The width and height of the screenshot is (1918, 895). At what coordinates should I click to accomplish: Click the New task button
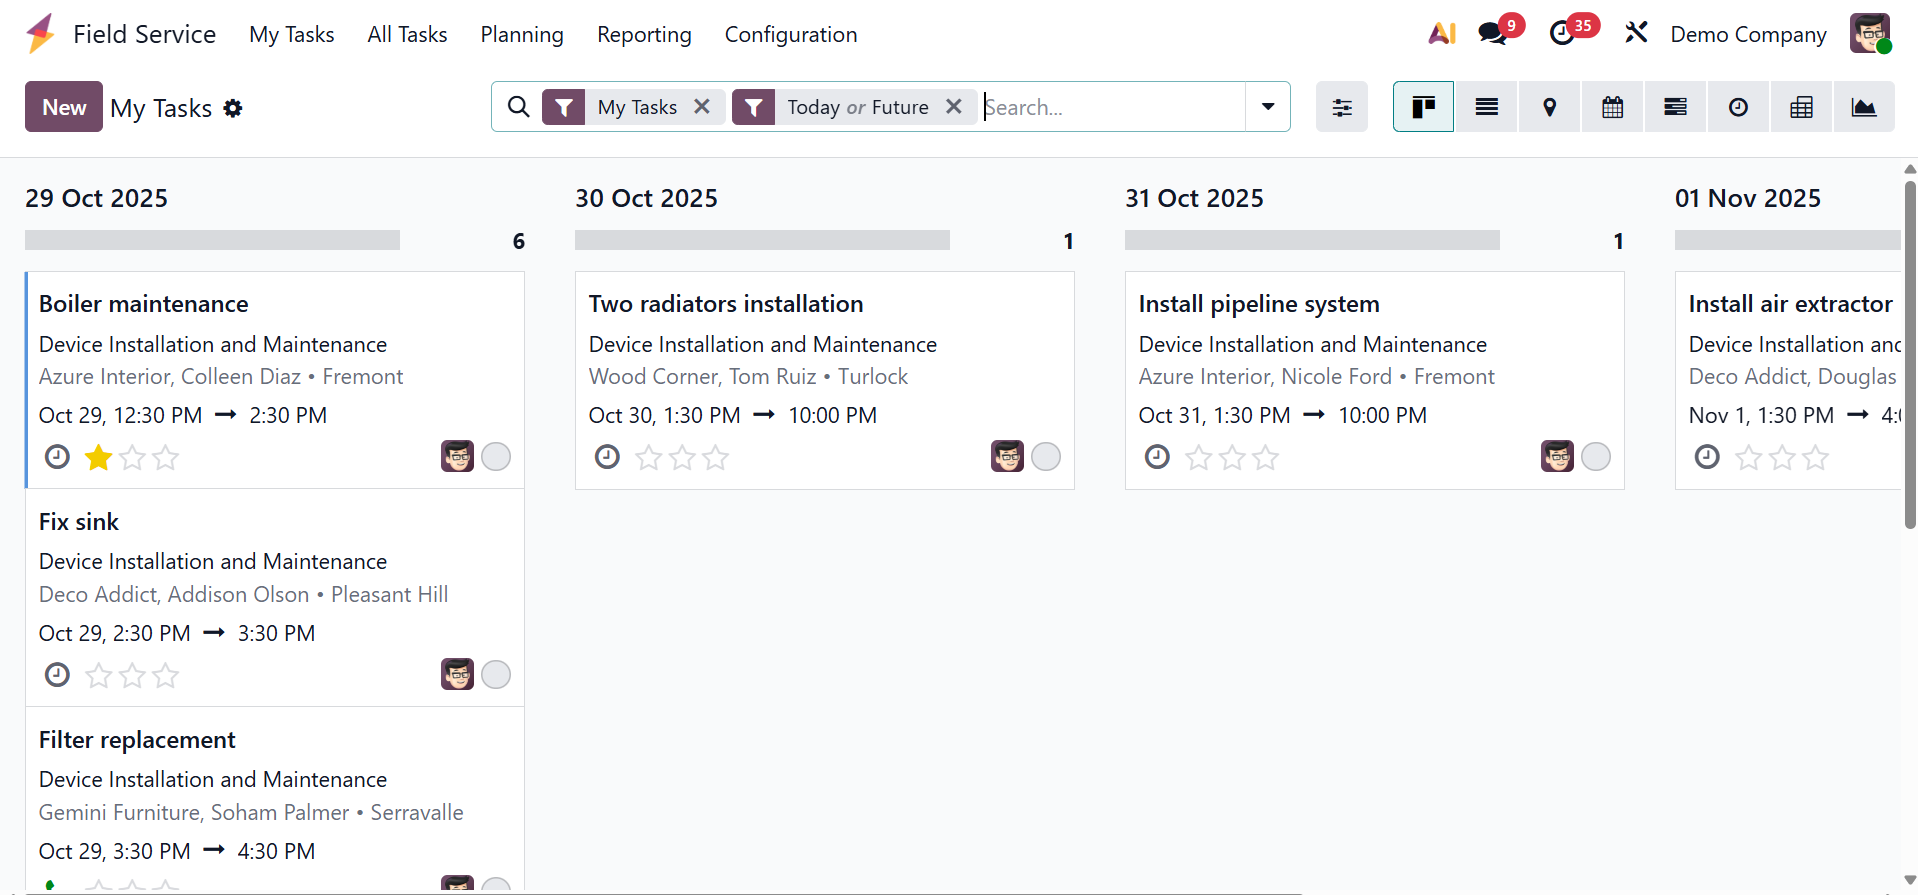[x=64, y=107]
